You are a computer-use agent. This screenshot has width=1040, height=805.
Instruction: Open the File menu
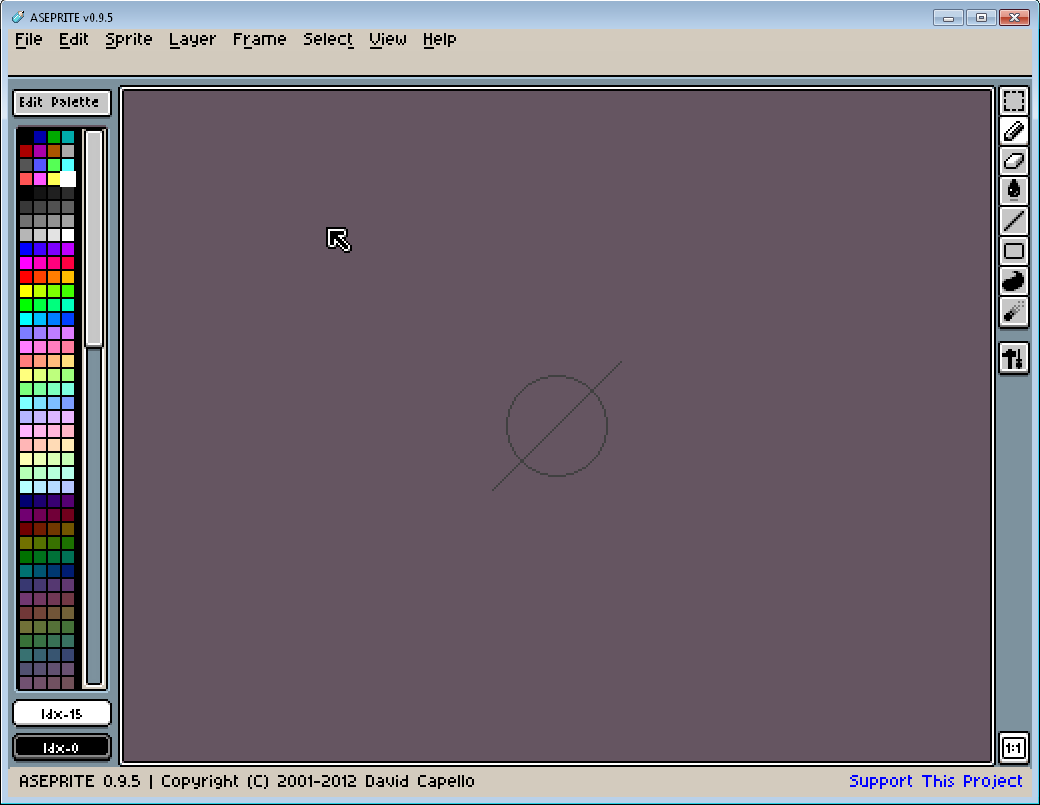pos(29,40)
